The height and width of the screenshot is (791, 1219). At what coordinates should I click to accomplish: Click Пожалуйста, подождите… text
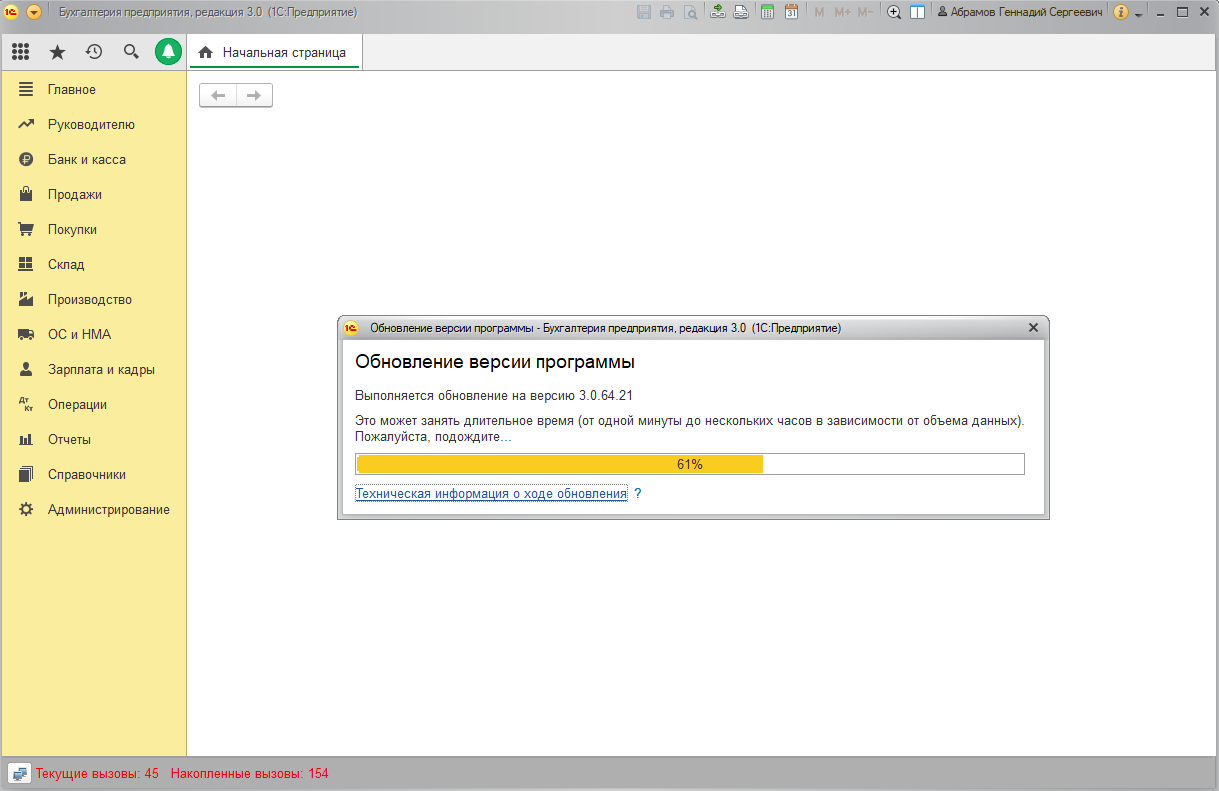[x=433, y=438]
